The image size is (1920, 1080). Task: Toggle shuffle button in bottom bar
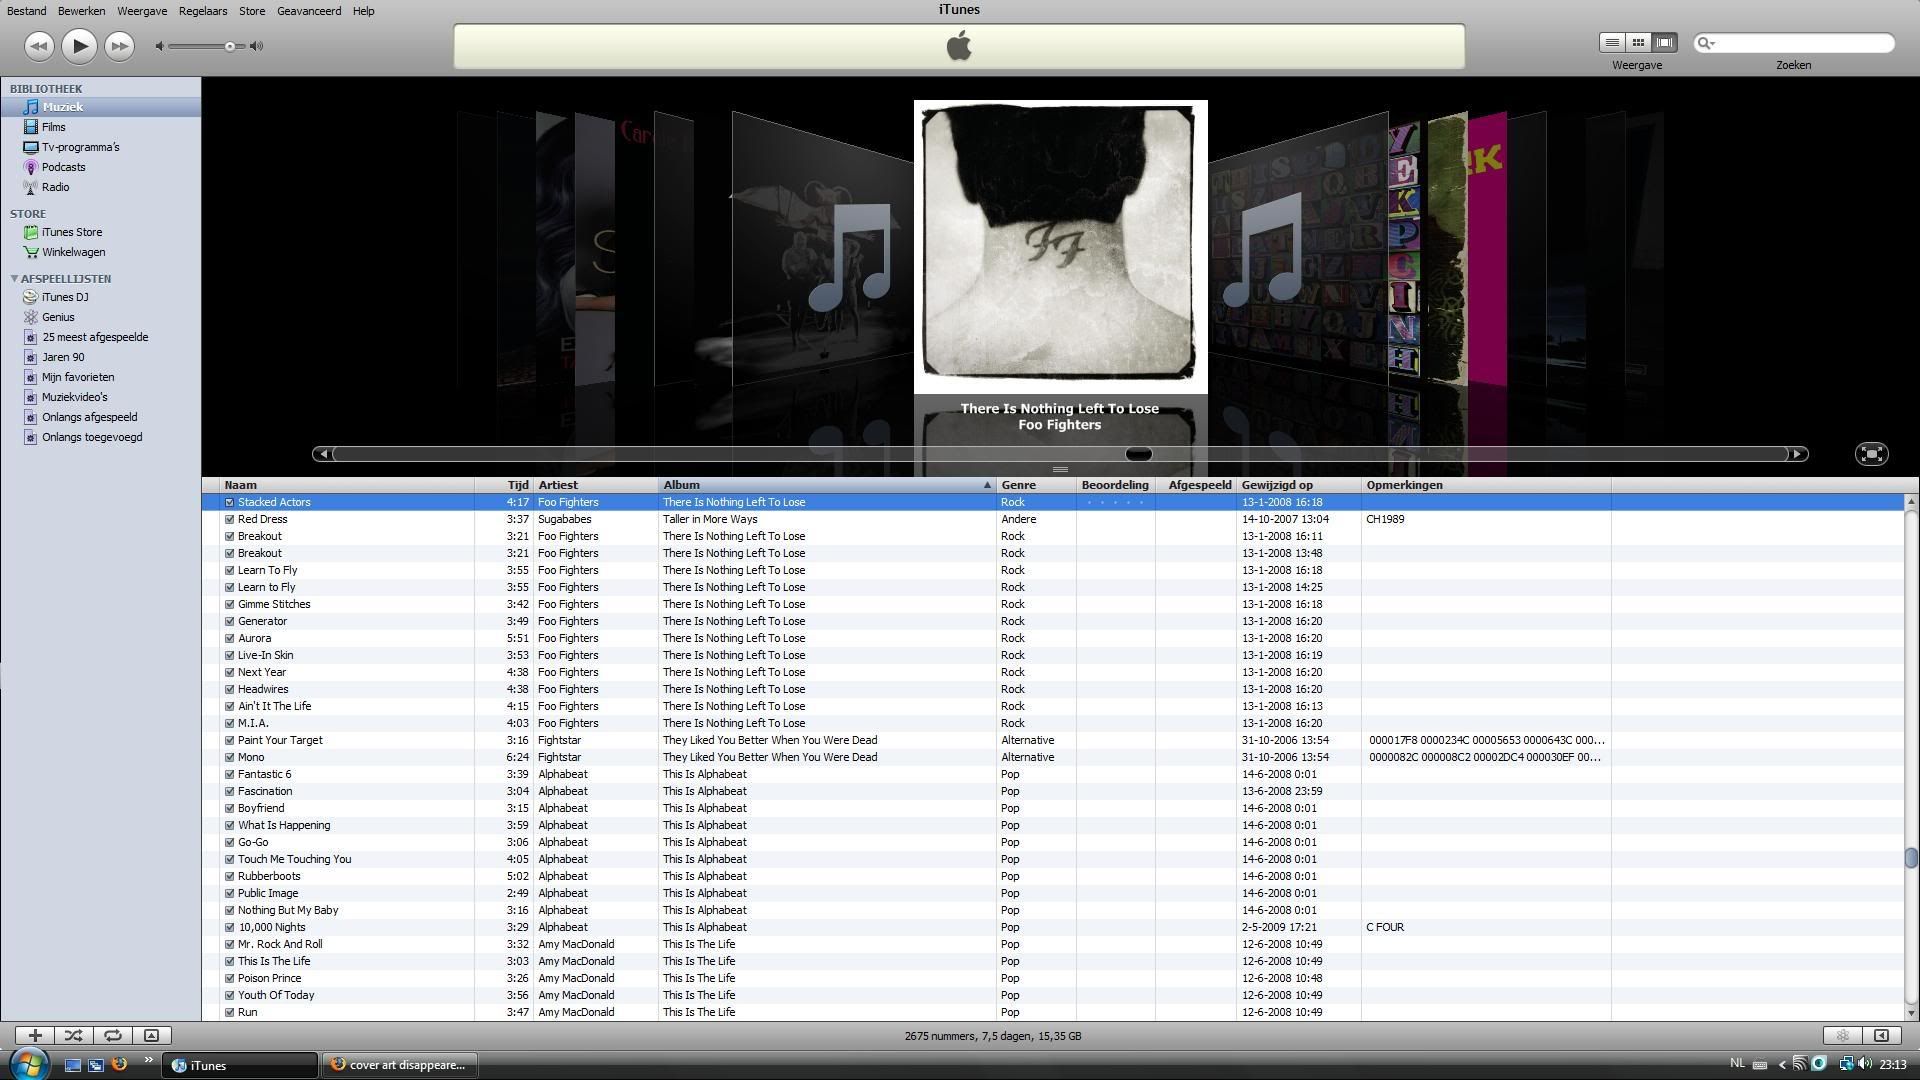pos(74,1036)
